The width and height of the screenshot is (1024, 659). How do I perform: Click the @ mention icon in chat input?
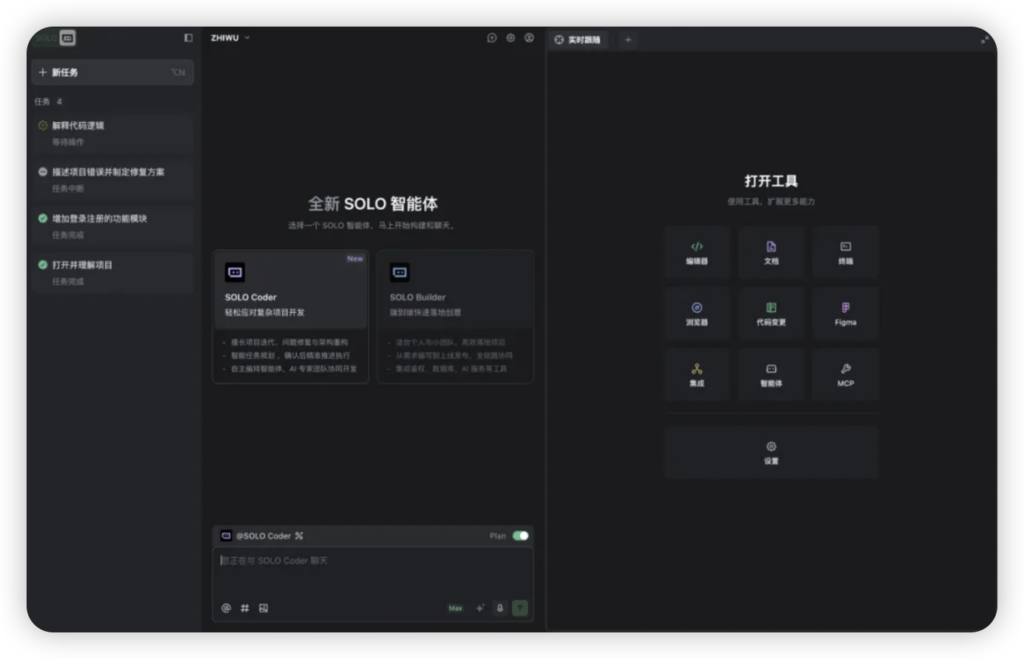tap(226, 608)
